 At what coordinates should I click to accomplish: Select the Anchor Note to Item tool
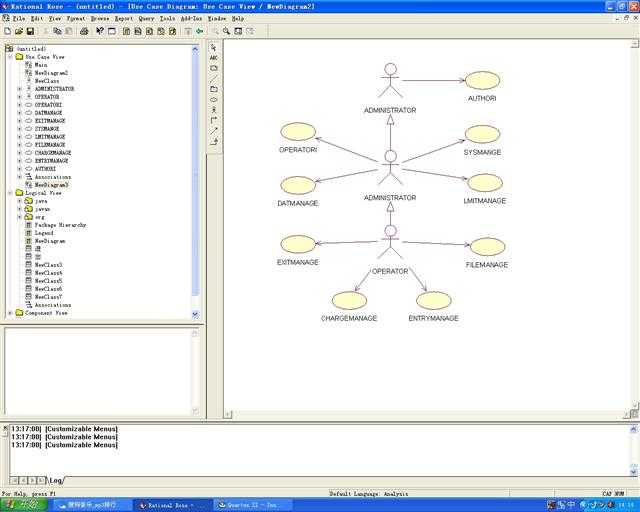pos(213,78)
